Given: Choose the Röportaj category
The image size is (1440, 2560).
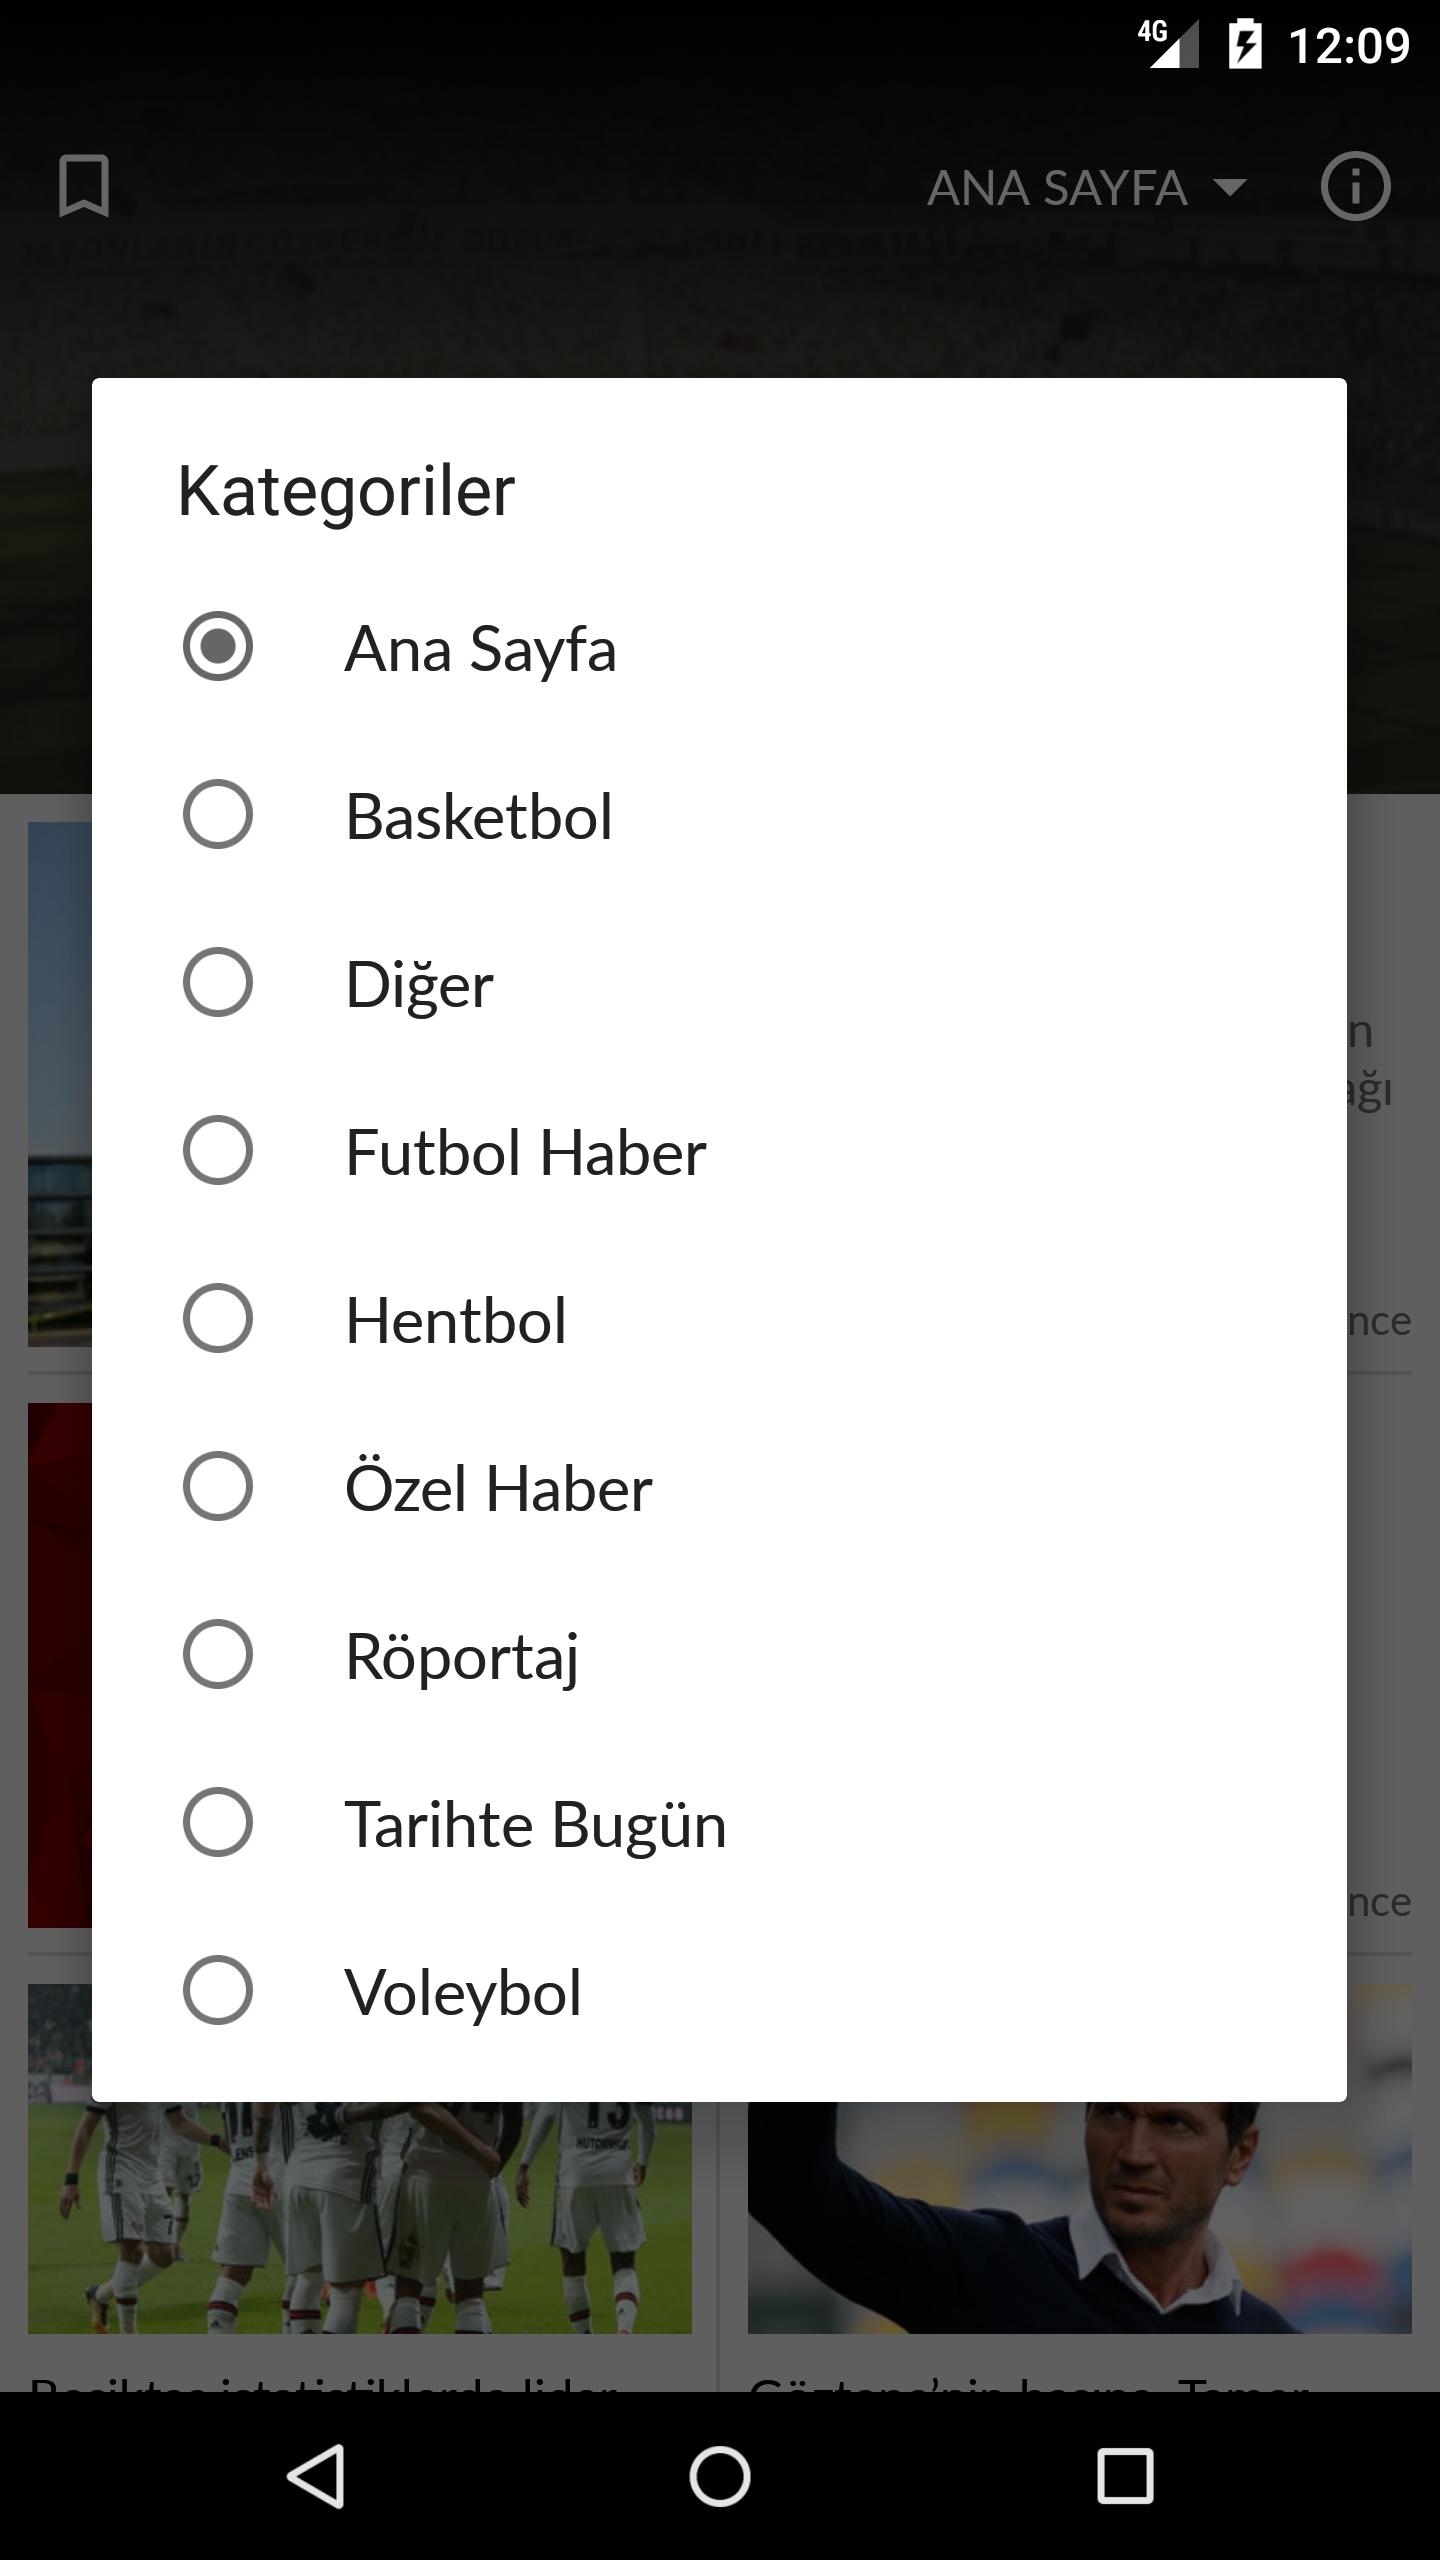Looking at the screenshot, I should (462, 1656).
